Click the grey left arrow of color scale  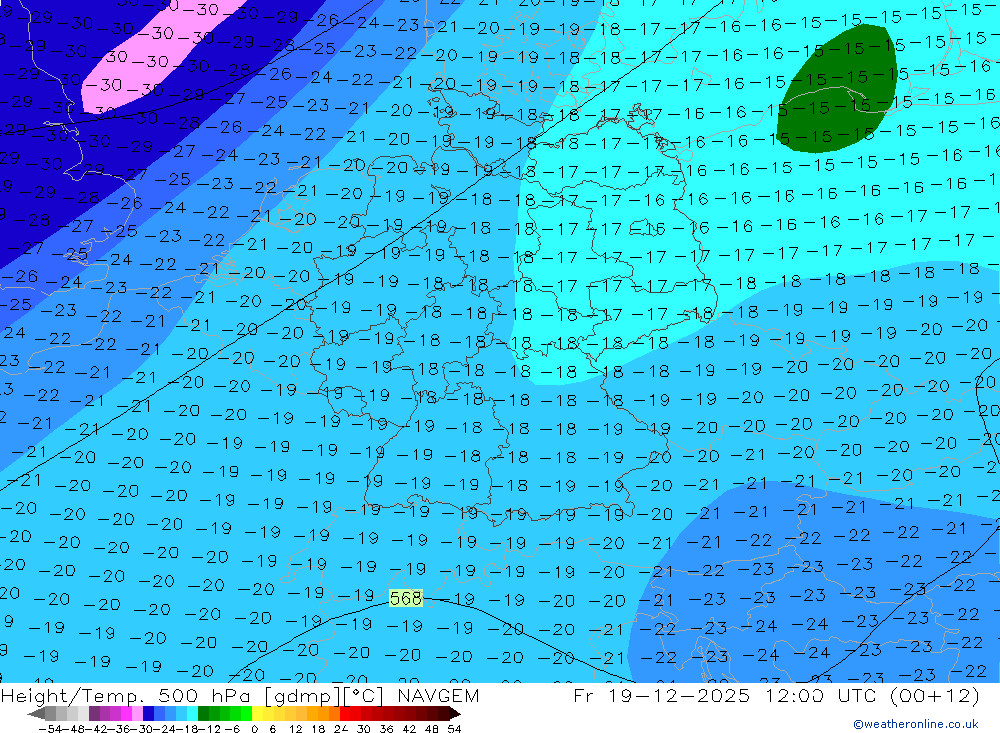click(36, 714)
